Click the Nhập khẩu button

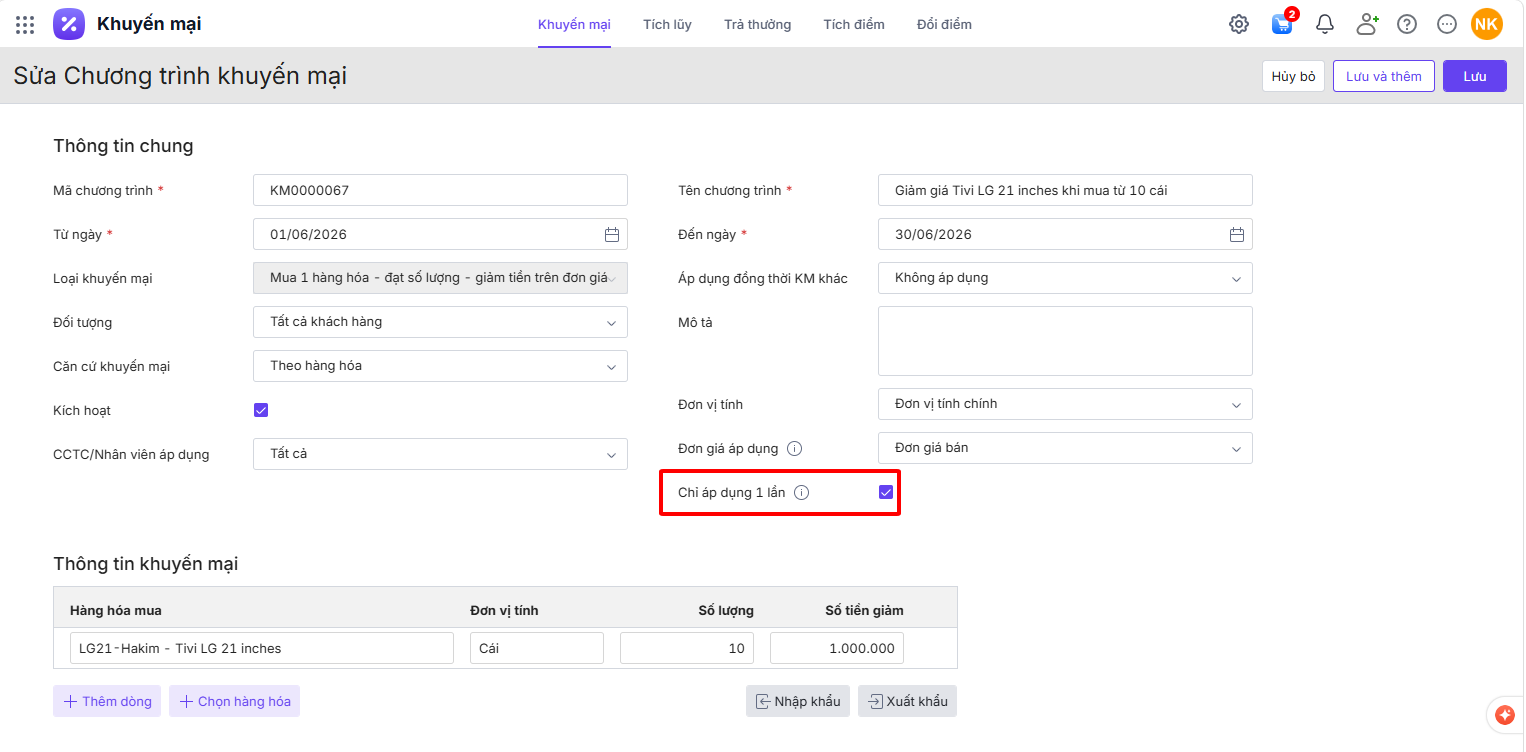coord(798,701)
